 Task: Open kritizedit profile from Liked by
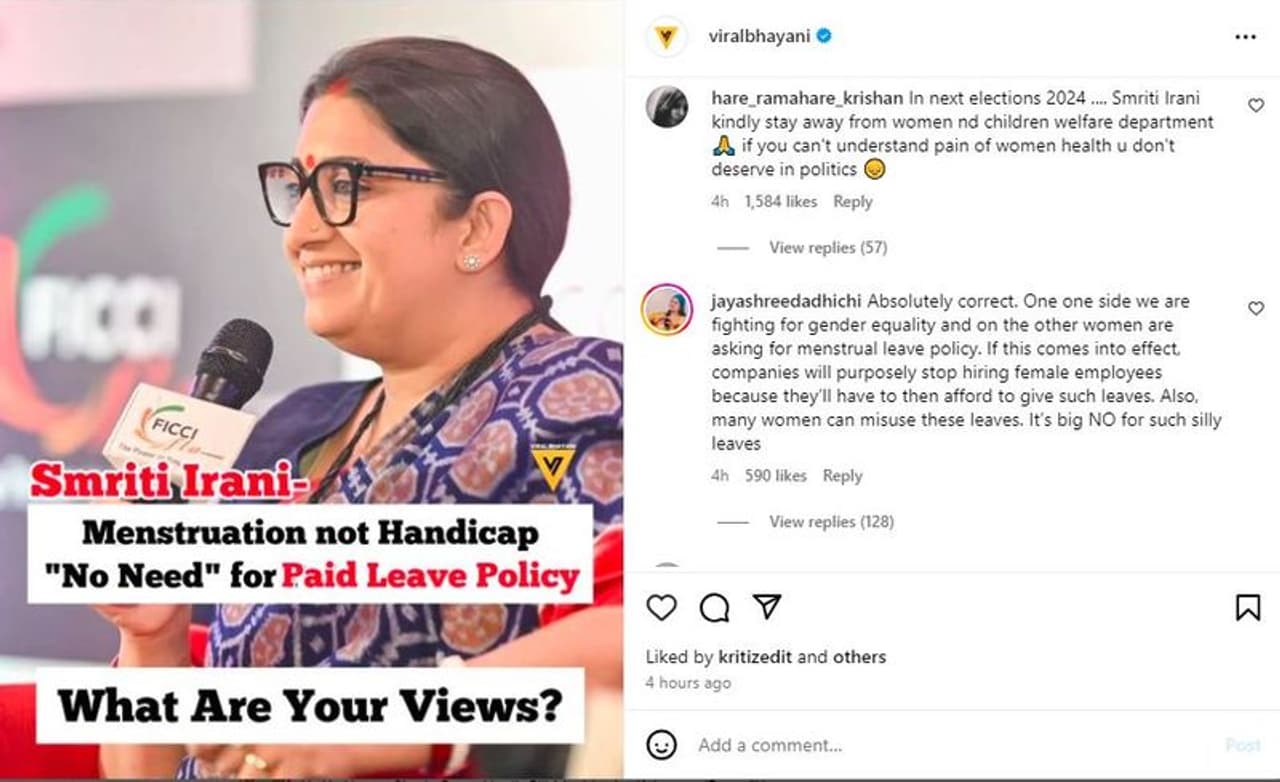756,657
